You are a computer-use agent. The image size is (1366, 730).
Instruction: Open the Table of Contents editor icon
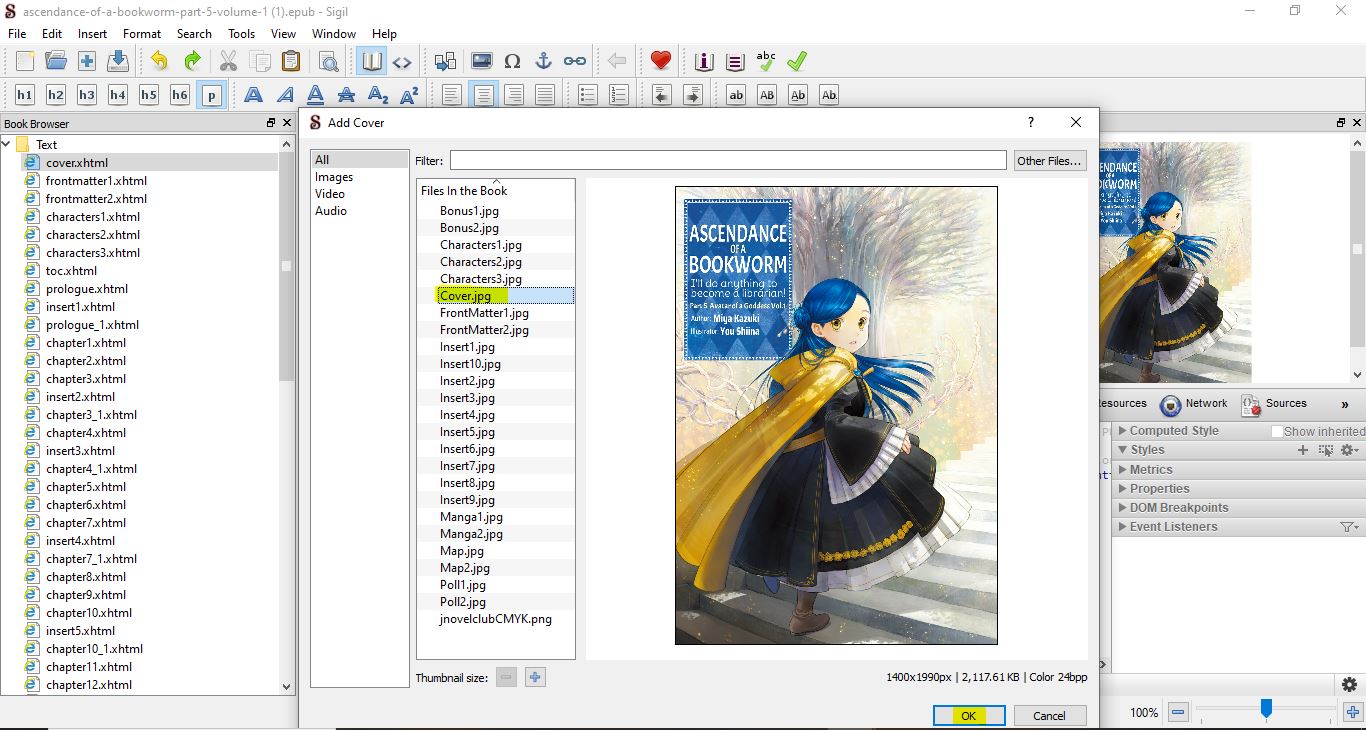(735, 61)
